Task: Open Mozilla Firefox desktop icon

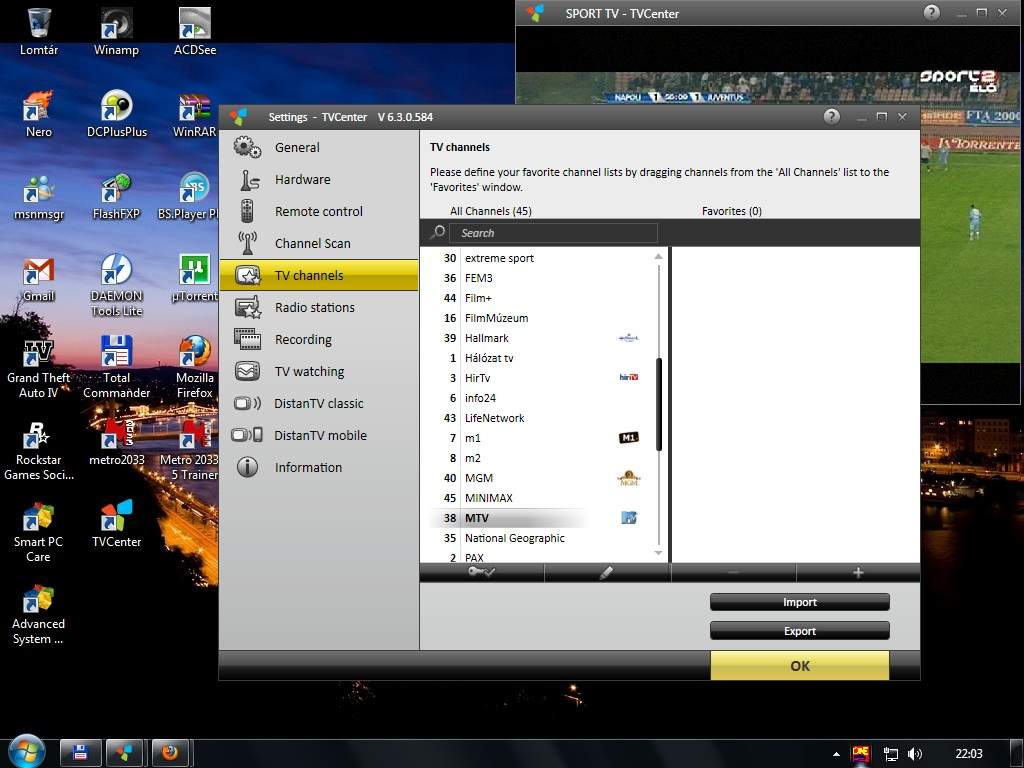Action: point(195,368)
